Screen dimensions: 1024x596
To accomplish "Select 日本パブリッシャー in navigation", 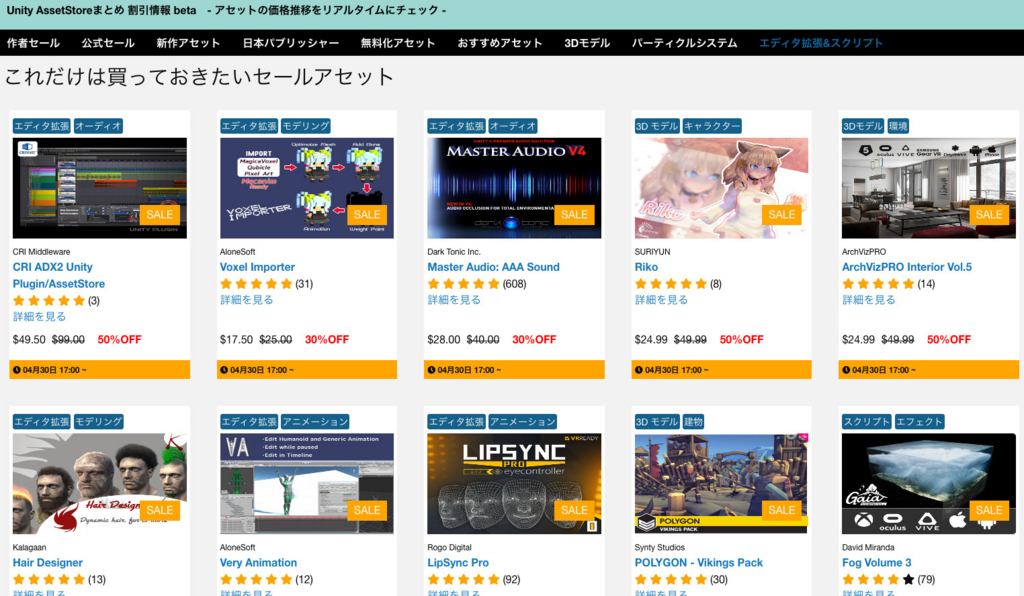I will coord(291,43).
